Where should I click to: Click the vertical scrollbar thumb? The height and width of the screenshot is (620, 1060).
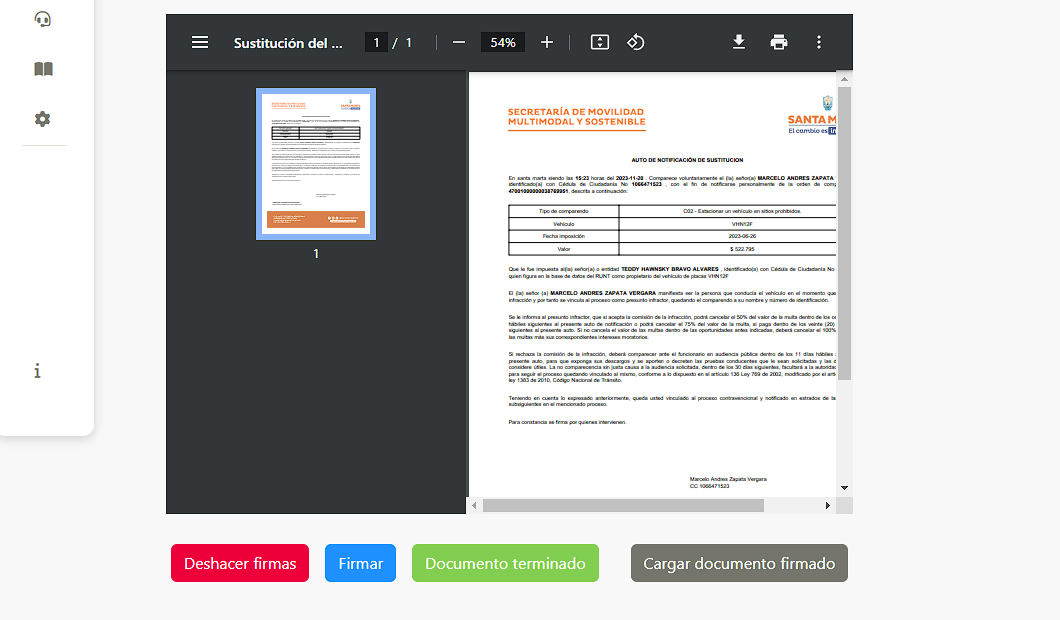click(844, 233)
